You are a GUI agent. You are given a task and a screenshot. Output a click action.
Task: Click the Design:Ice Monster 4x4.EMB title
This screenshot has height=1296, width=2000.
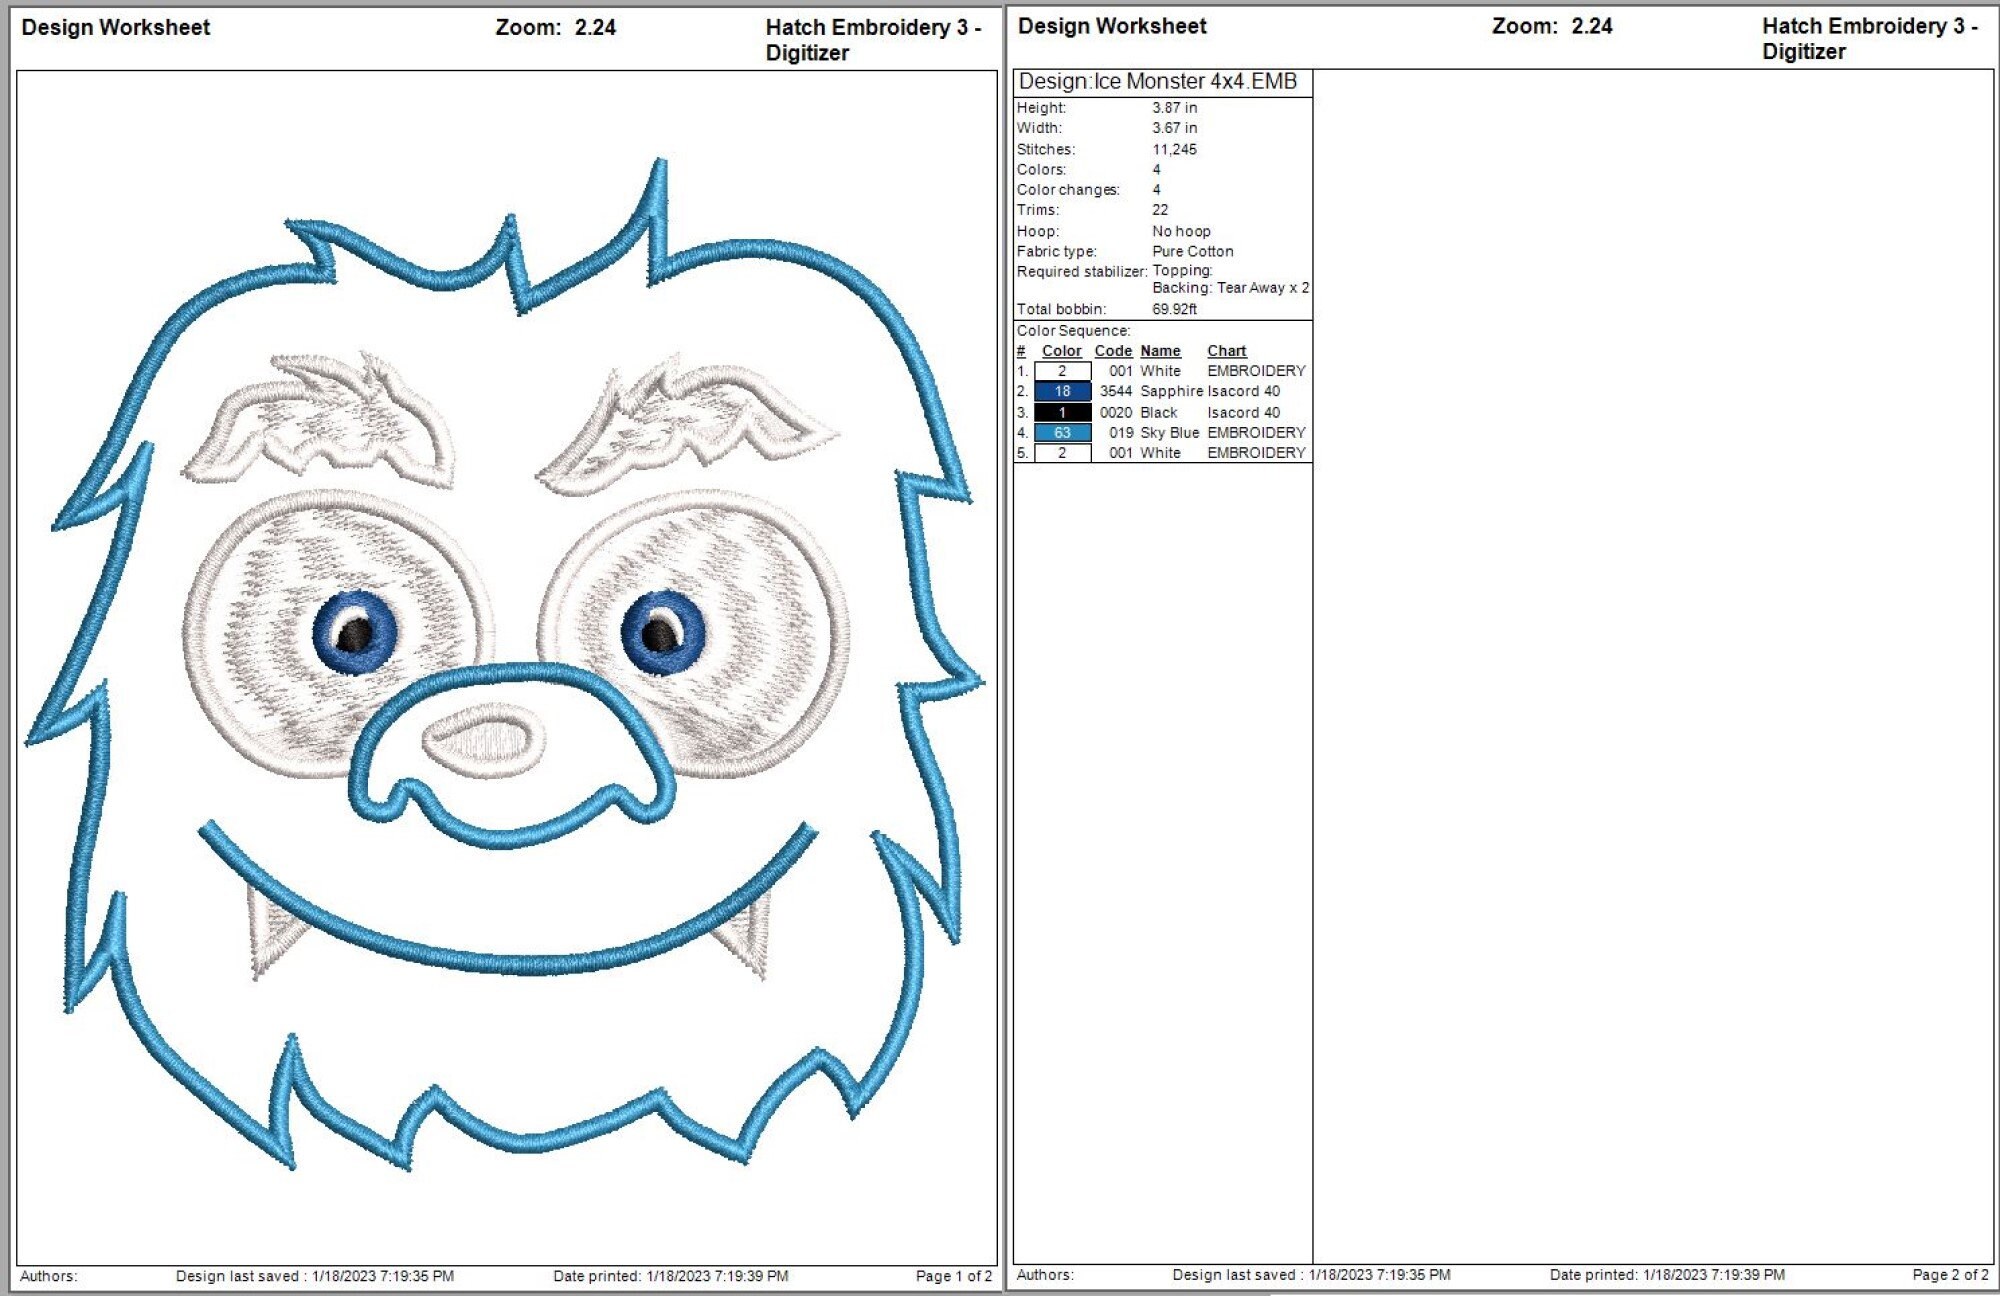coord(1157,81)
